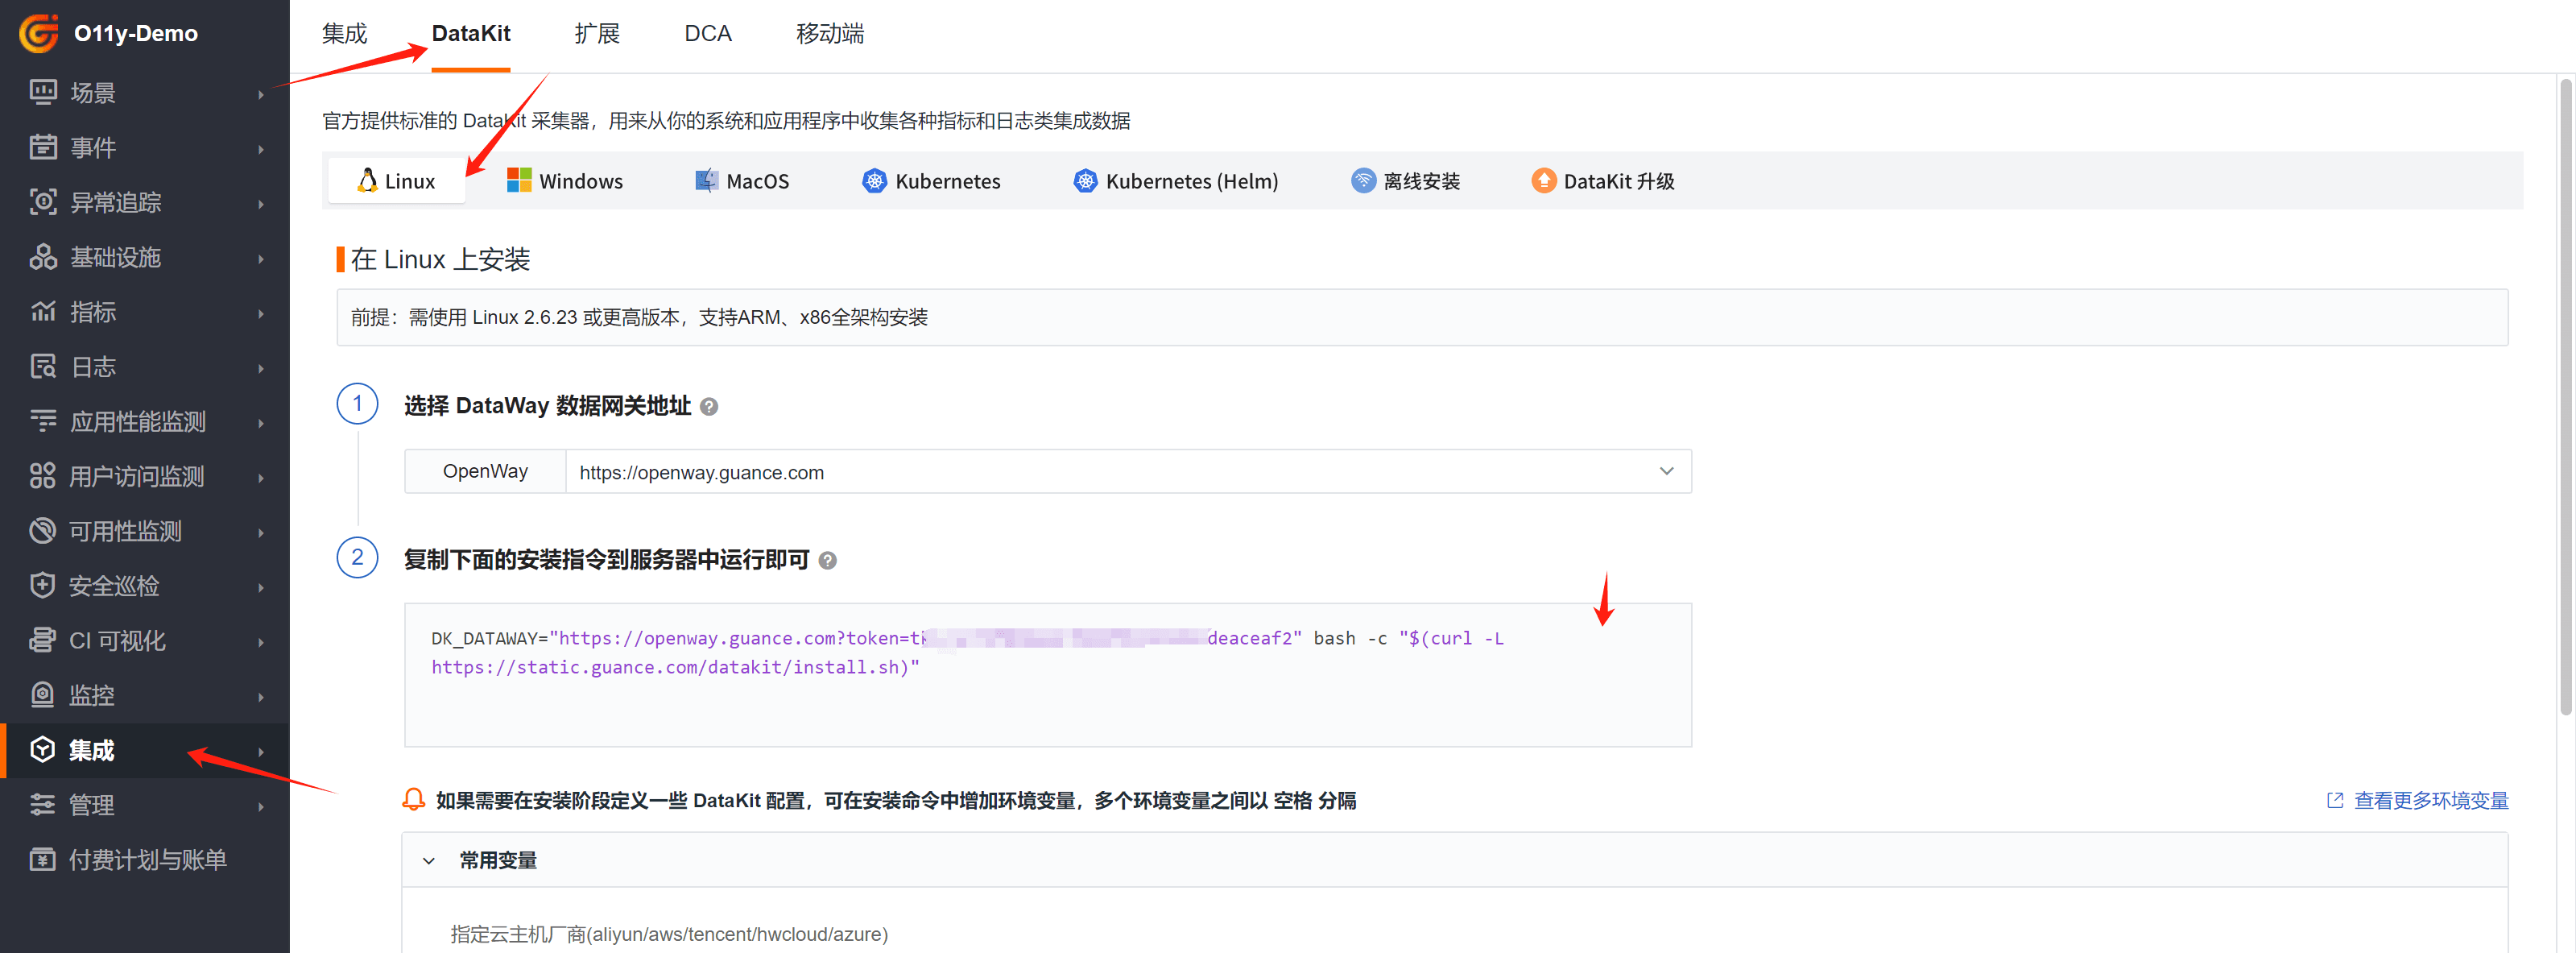Select the DataKit 升级 option
The image size is (2576, 953).
coord(1603,181)
